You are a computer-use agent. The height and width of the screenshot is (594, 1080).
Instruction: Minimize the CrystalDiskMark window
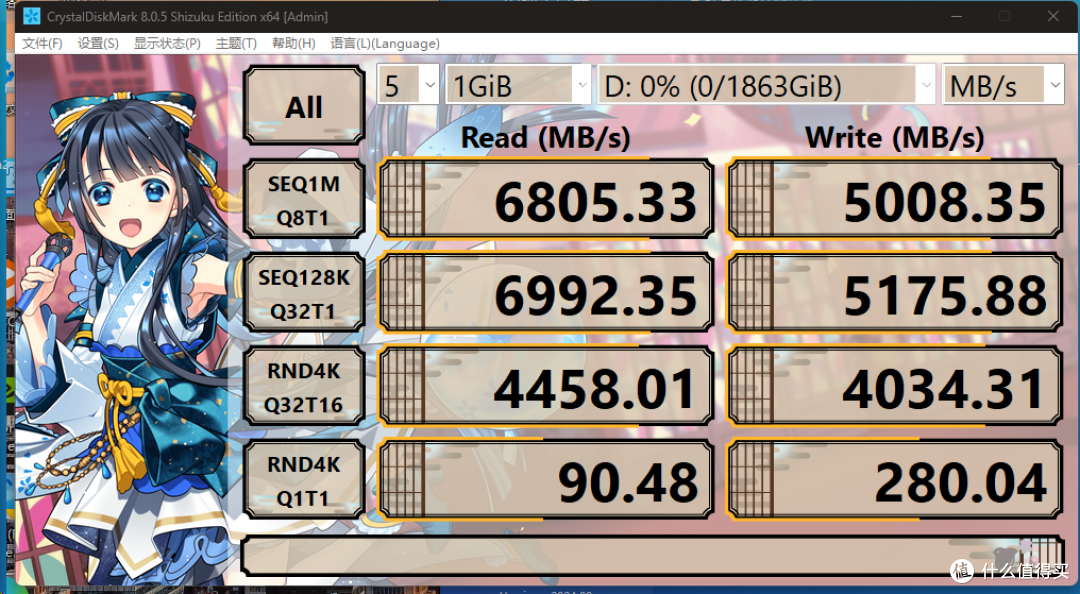[955, 17]
